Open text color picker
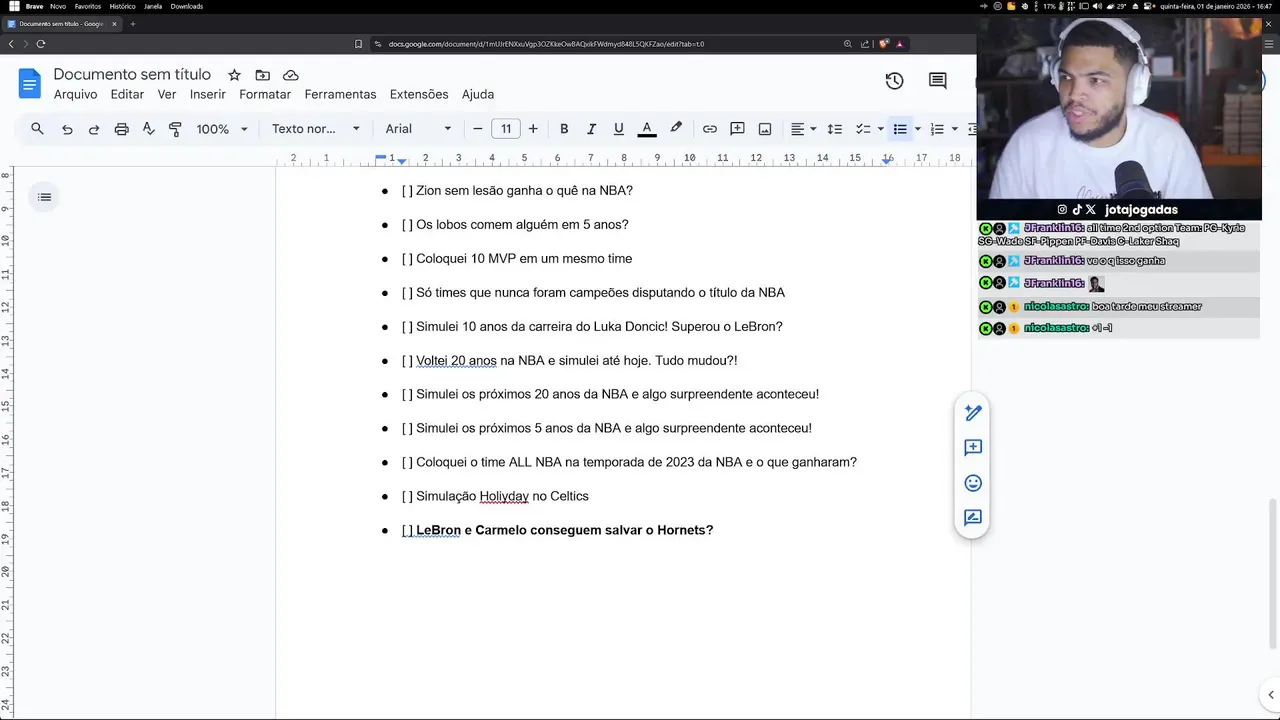The image size is (1280, 720). point(647,129)
